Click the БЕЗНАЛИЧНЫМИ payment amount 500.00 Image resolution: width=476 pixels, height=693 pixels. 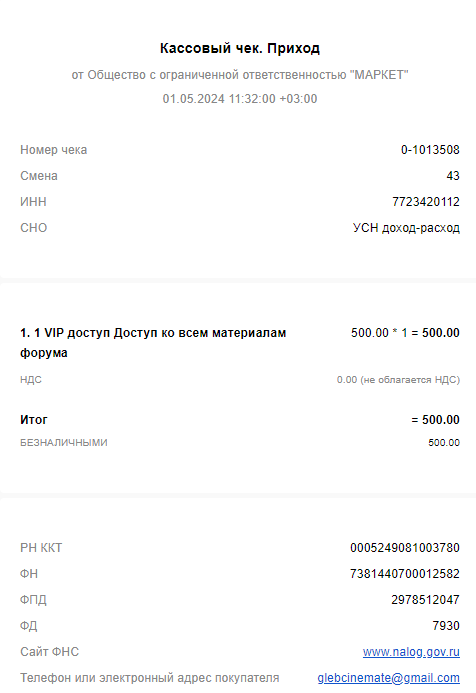coord(444,442)
